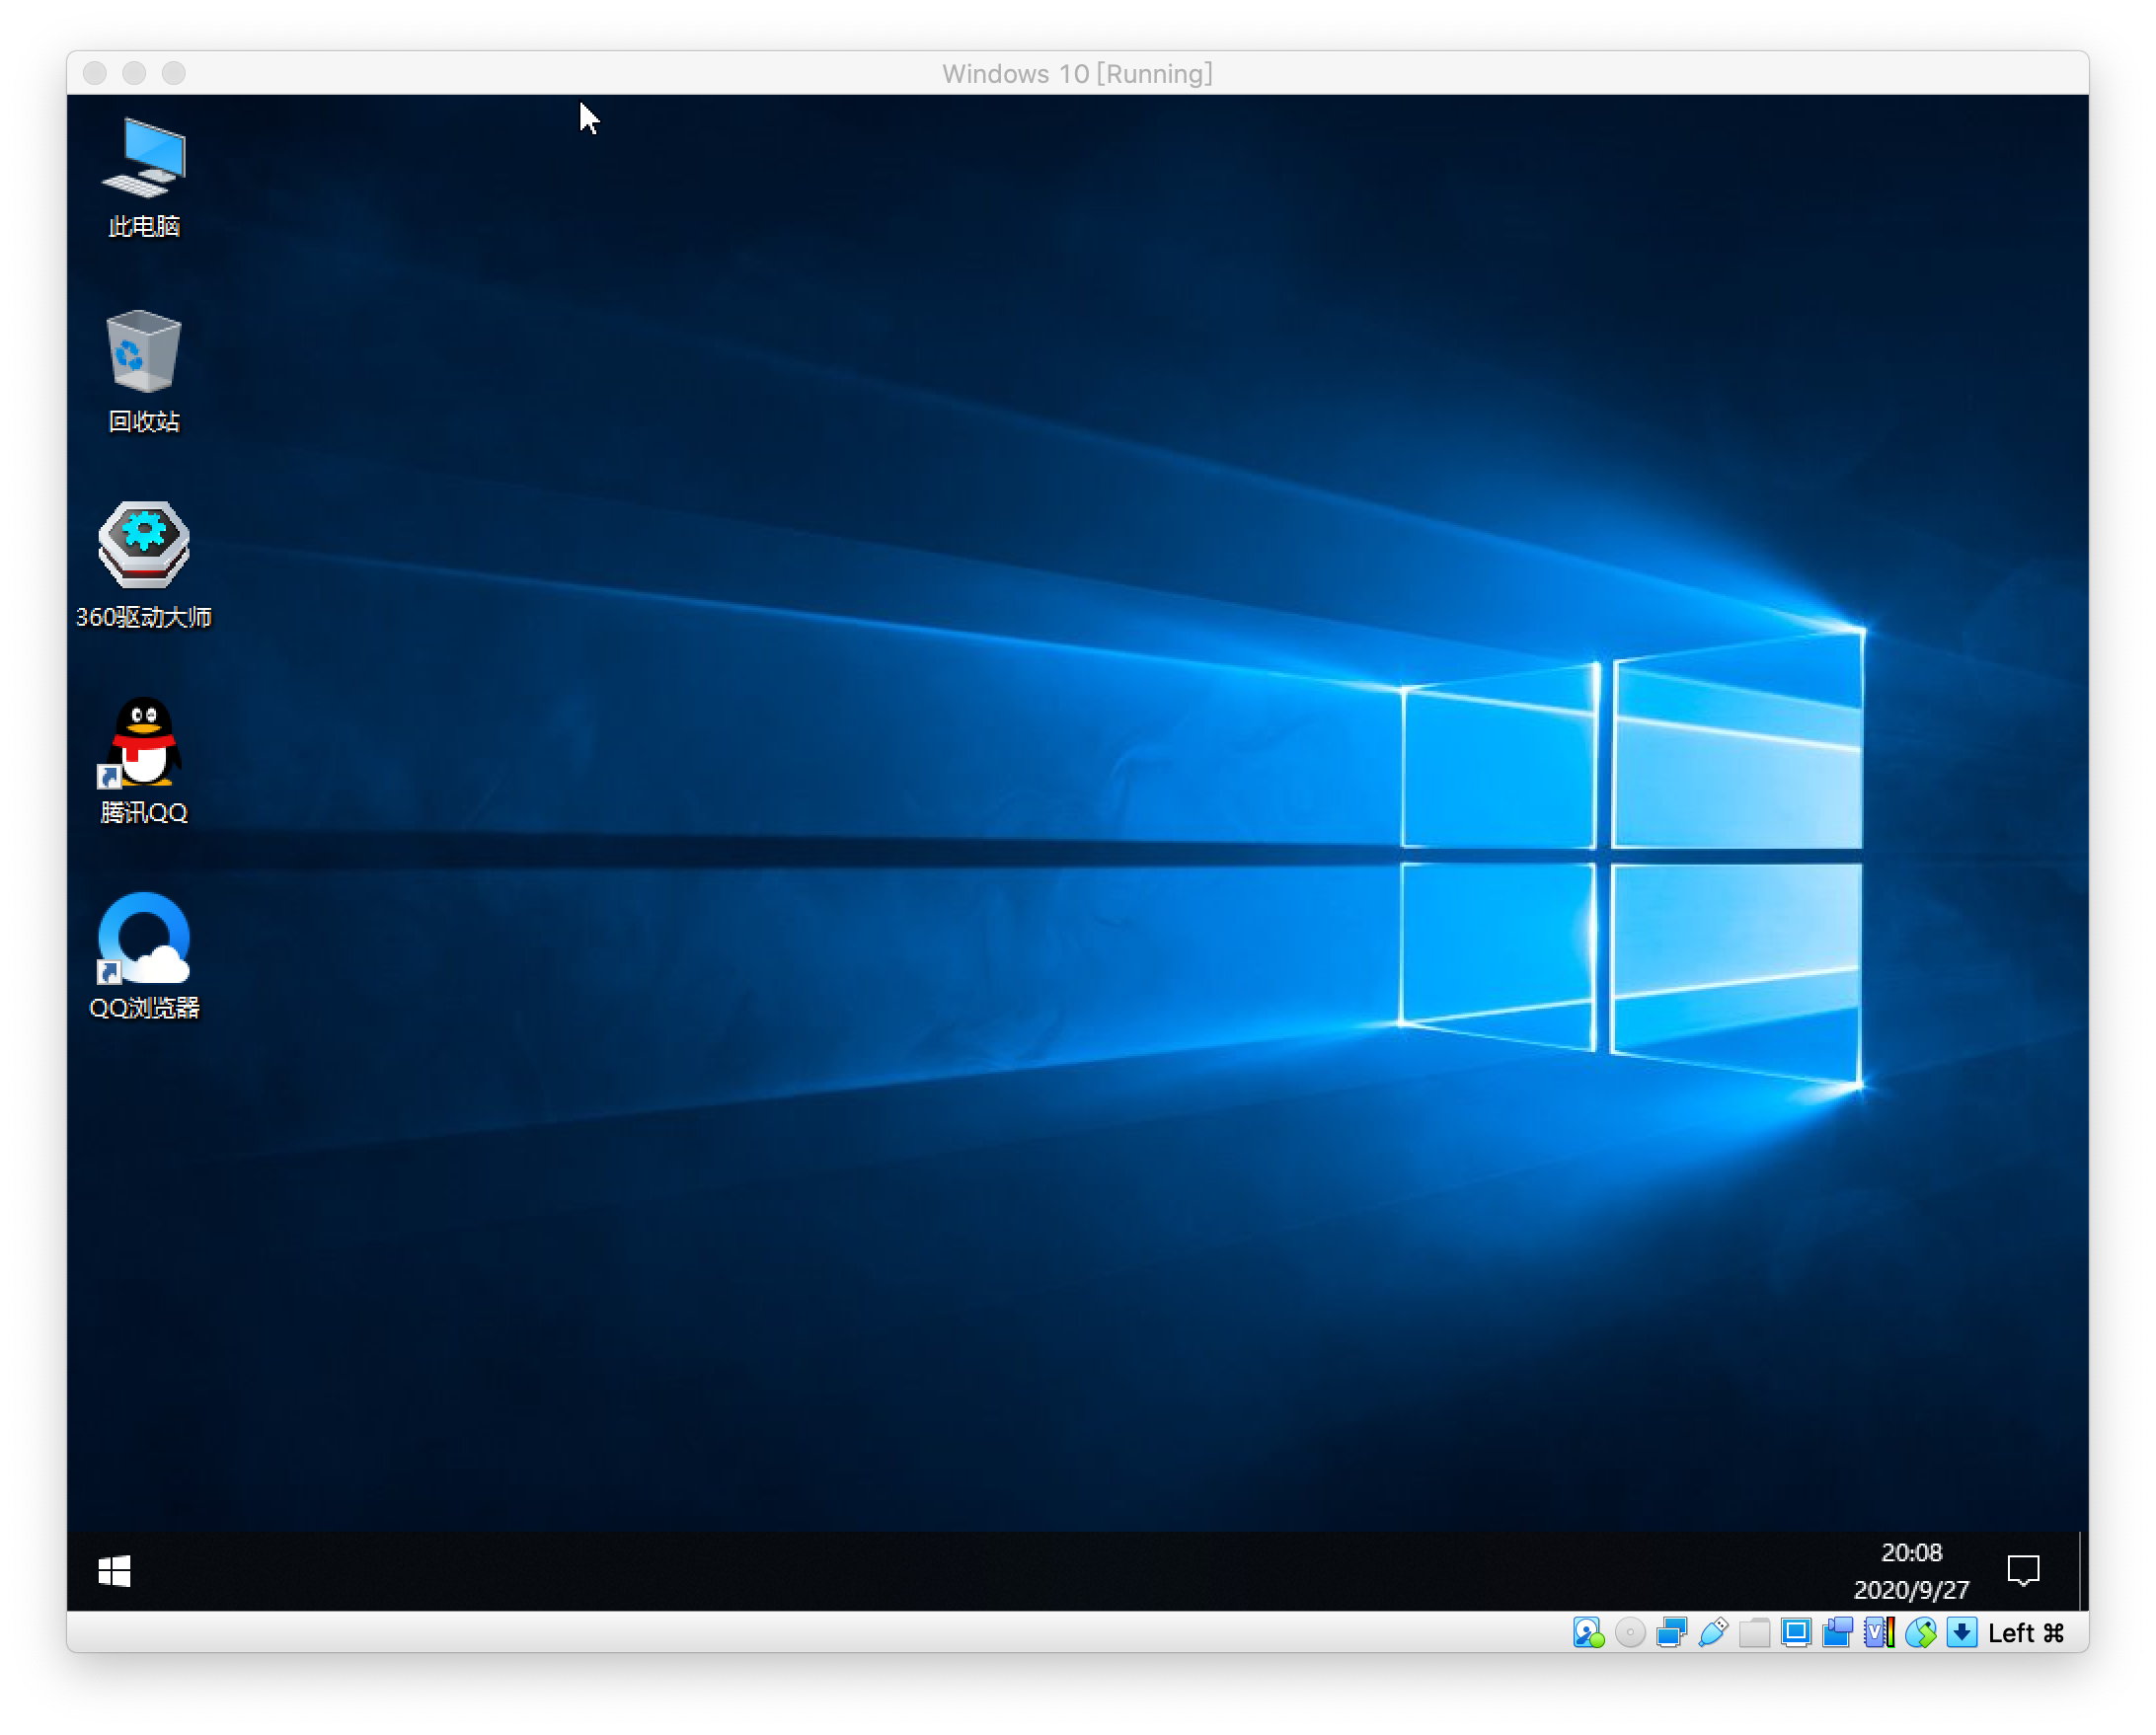Click the hard disk activity indicator
The height and width of the screenshot is (1735, 2156).
click(x=1588, y=1633)
